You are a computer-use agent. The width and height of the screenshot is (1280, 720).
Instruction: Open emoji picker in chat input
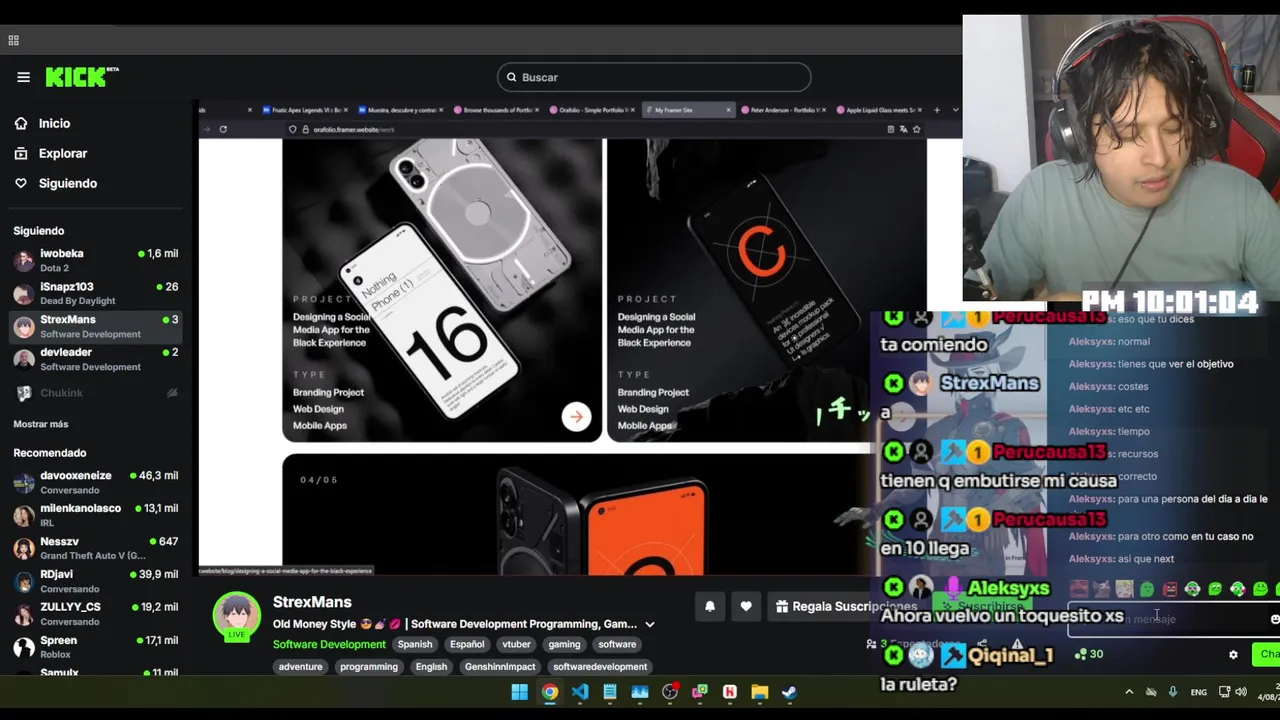tap(1274, 620)
